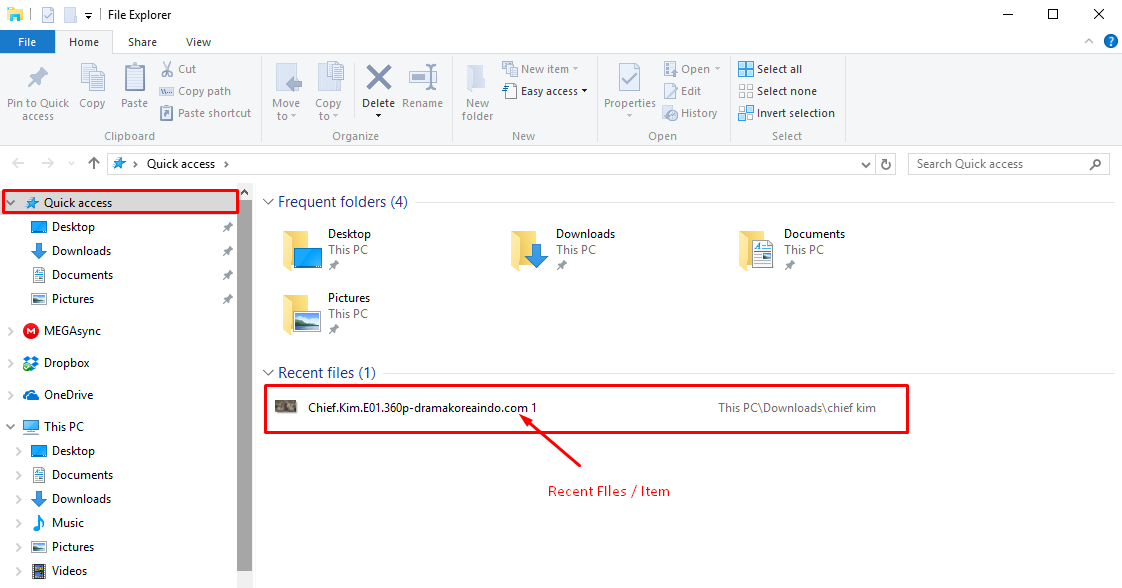
Task: Click the Refresh icon in the address bar
Action: (x=886, y=163)
